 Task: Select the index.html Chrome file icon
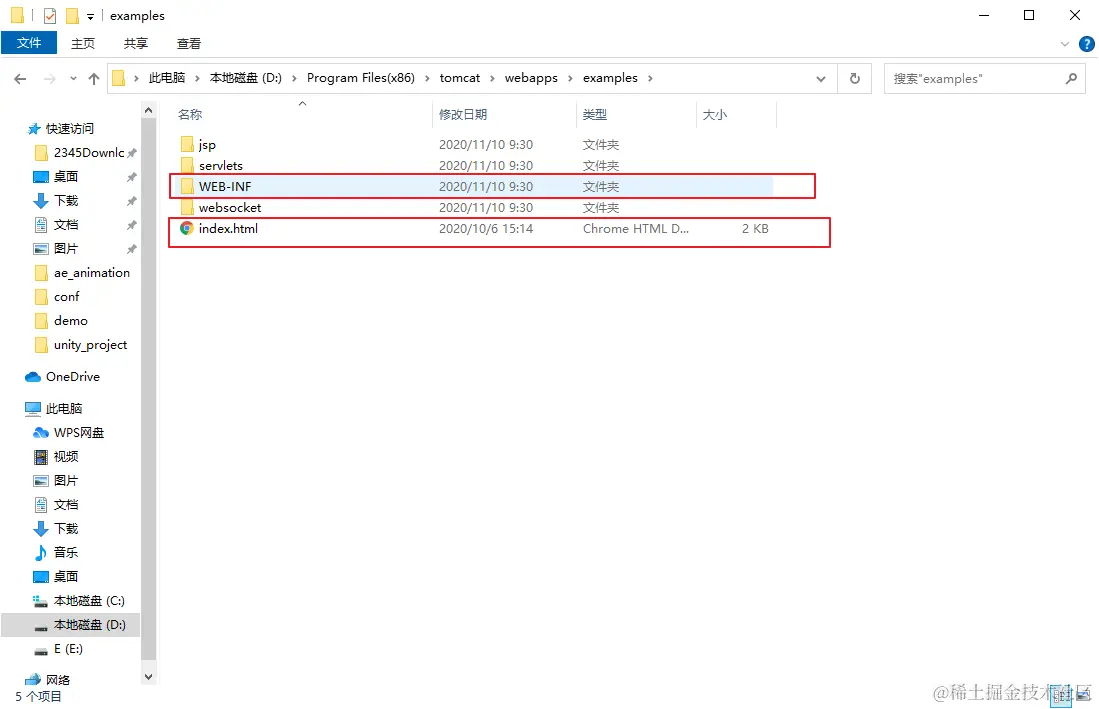point(186,228)
